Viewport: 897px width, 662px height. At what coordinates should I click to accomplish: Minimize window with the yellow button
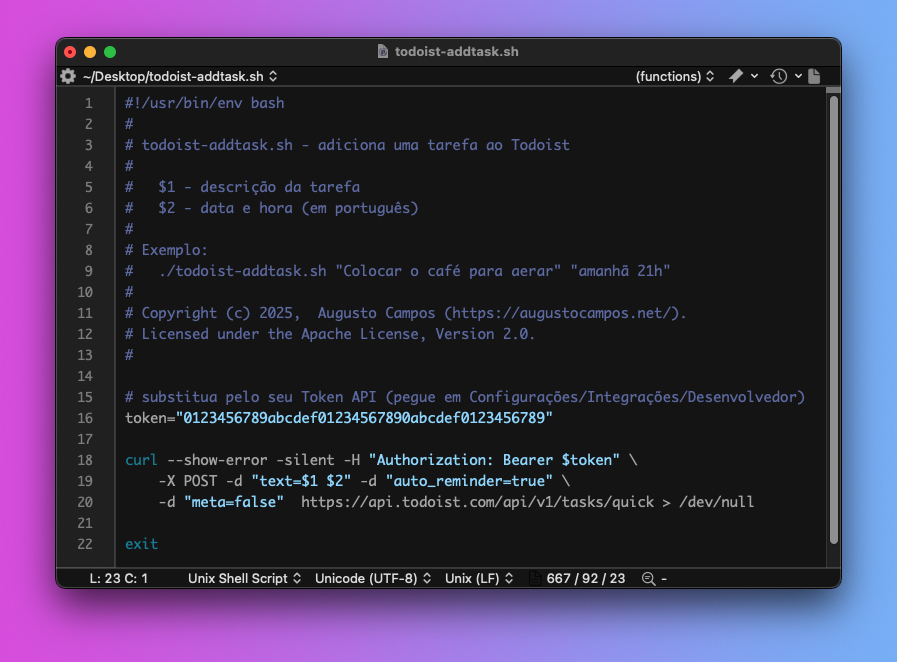point(90,52)
